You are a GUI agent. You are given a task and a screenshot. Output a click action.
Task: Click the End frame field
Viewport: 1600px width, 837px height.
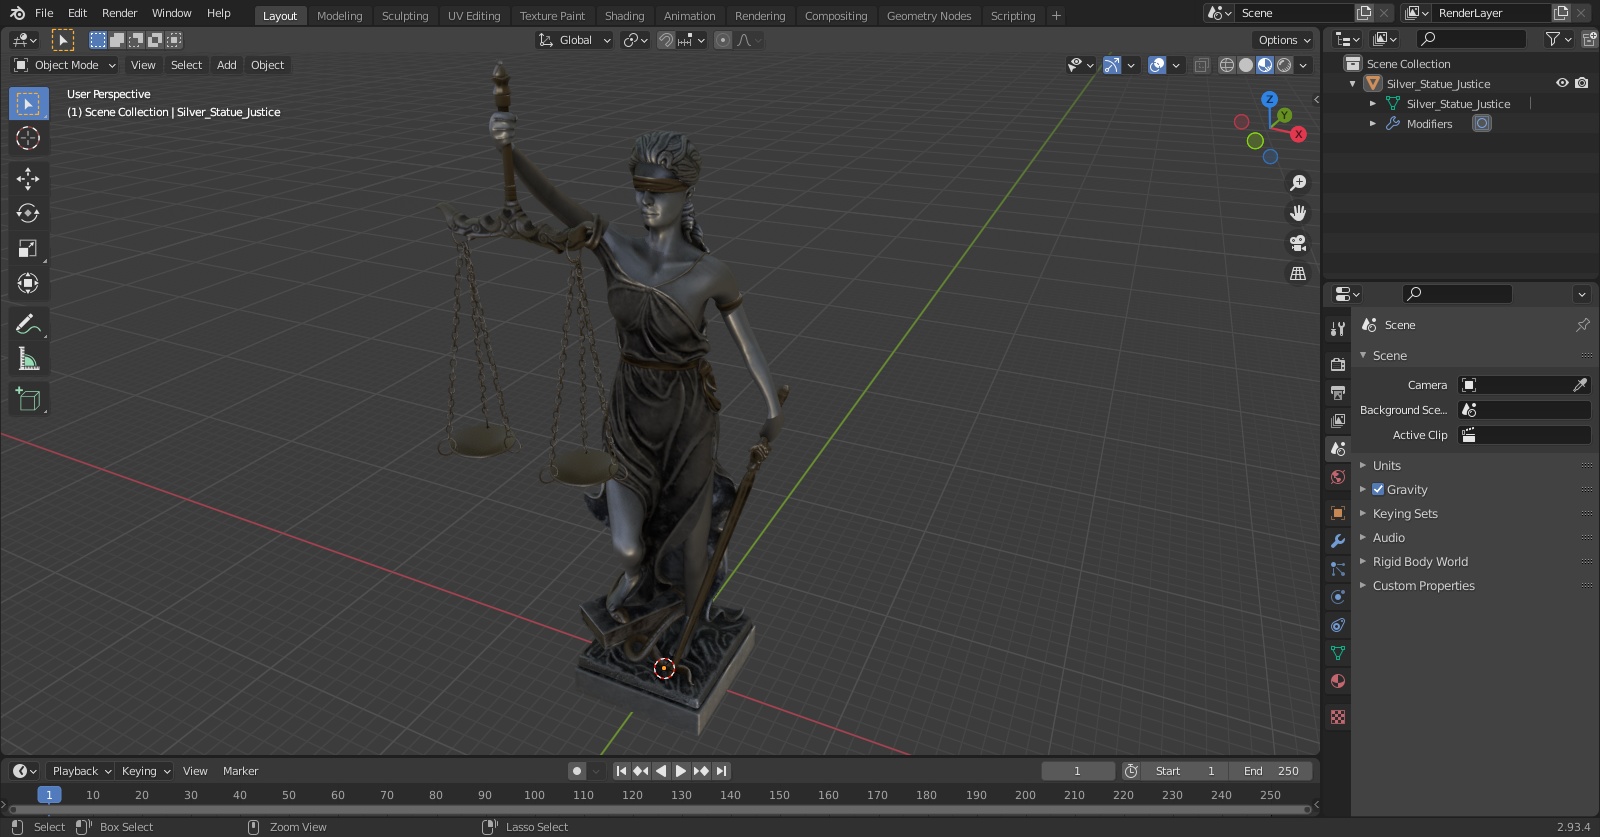coord(1271,771)
